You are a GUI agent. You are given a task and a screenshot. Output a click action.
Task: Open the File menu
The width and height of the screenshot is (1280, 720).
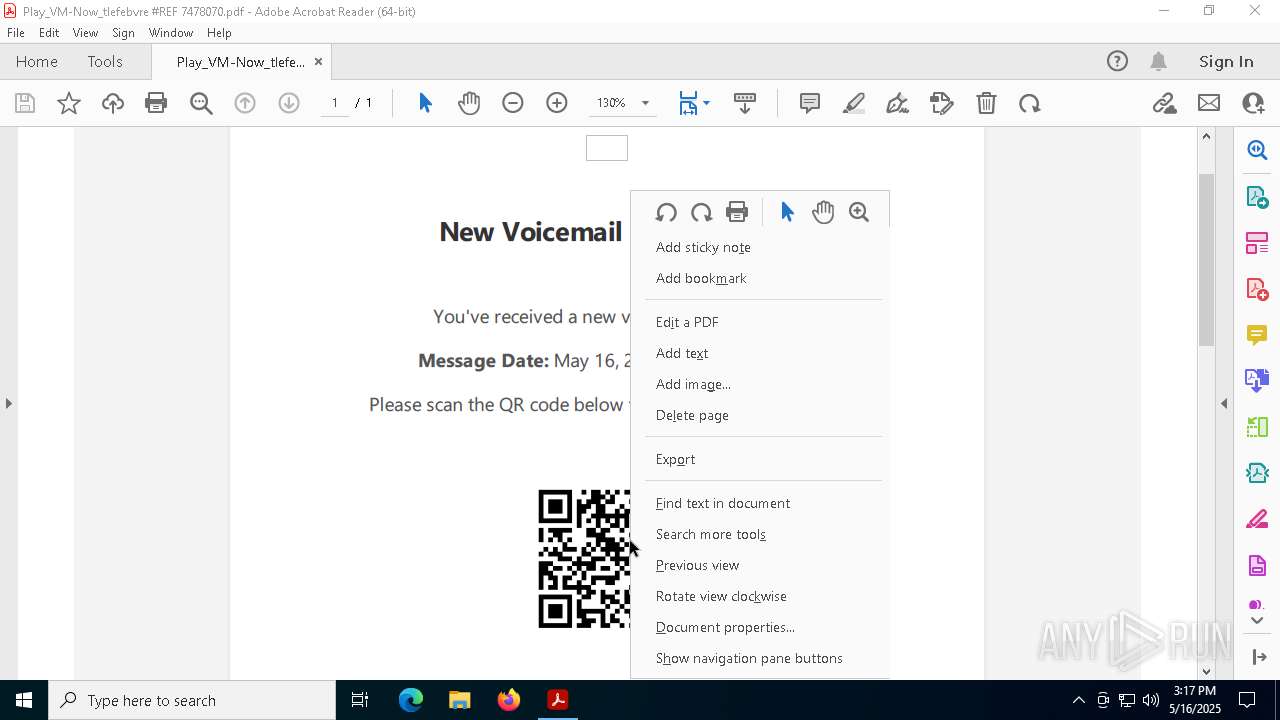tap(16, 33)
